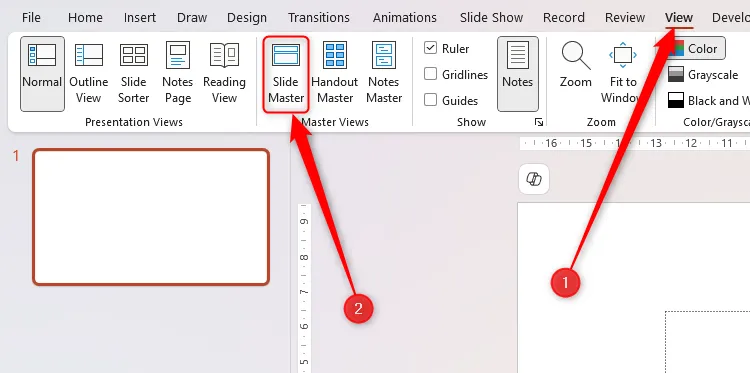750x373 pixels.
Task: Select Black and White view mode
Action: 708,100
